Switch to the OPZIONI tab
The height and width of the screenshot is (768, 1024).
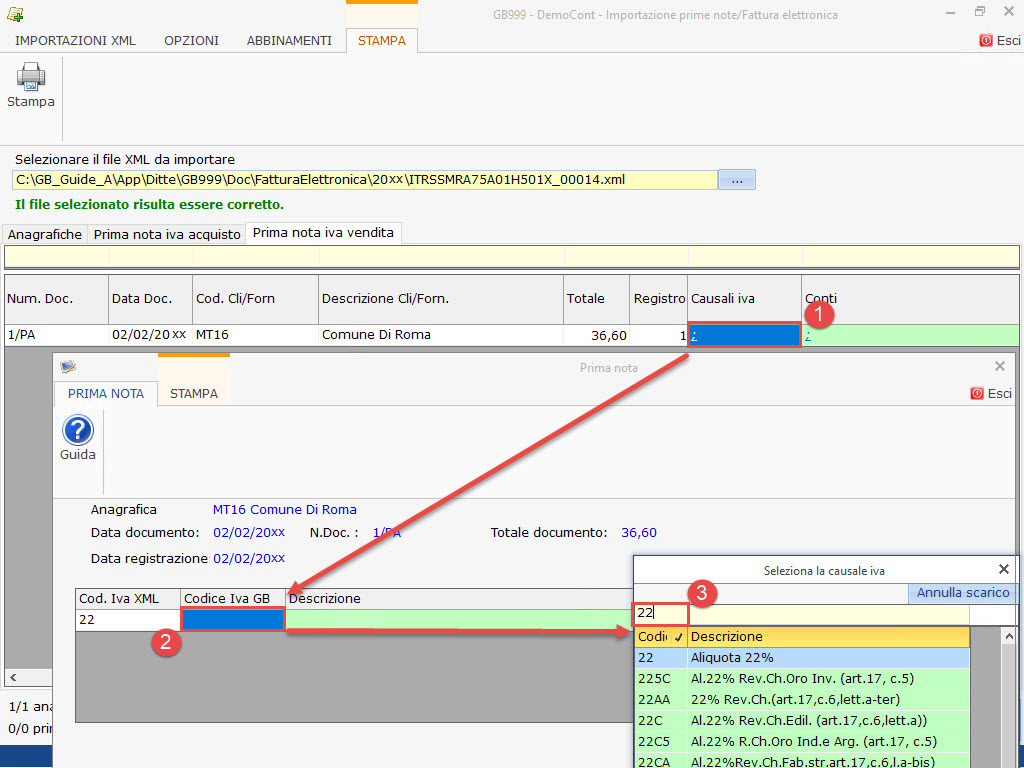pos(191,41)
